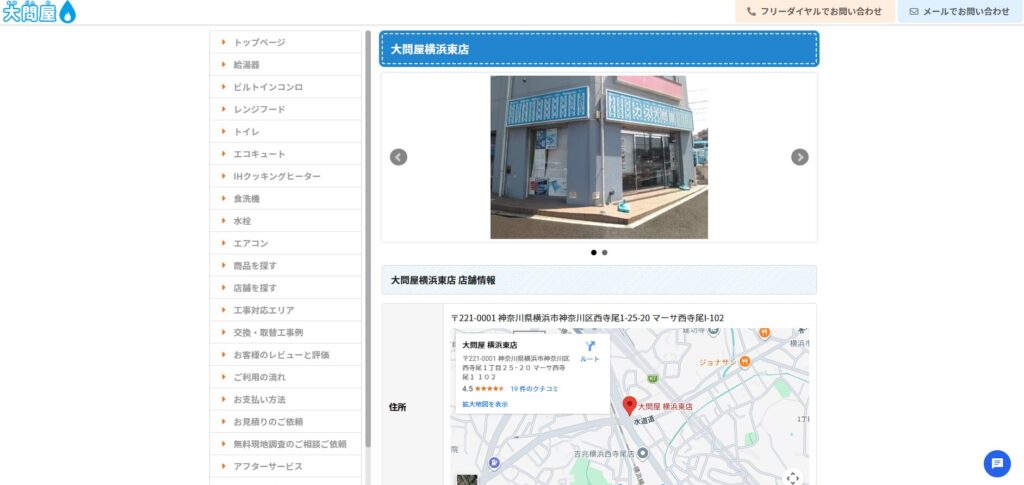Open トップページ from the sidebar menu
This screenshot has width=1024, height=485.
pos(259,42)
